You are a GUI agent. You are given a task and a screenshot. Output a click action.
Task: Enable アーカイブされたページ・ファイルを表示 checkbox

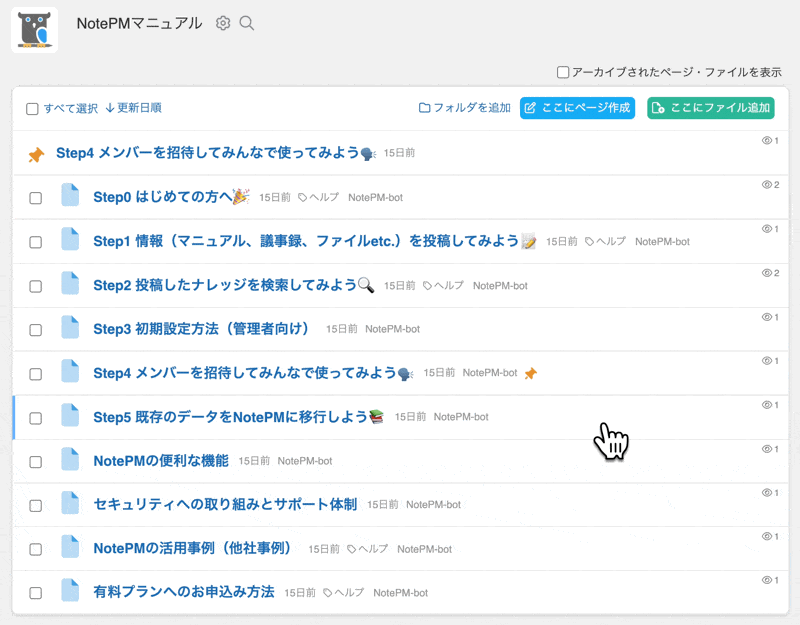coord(563,72)
